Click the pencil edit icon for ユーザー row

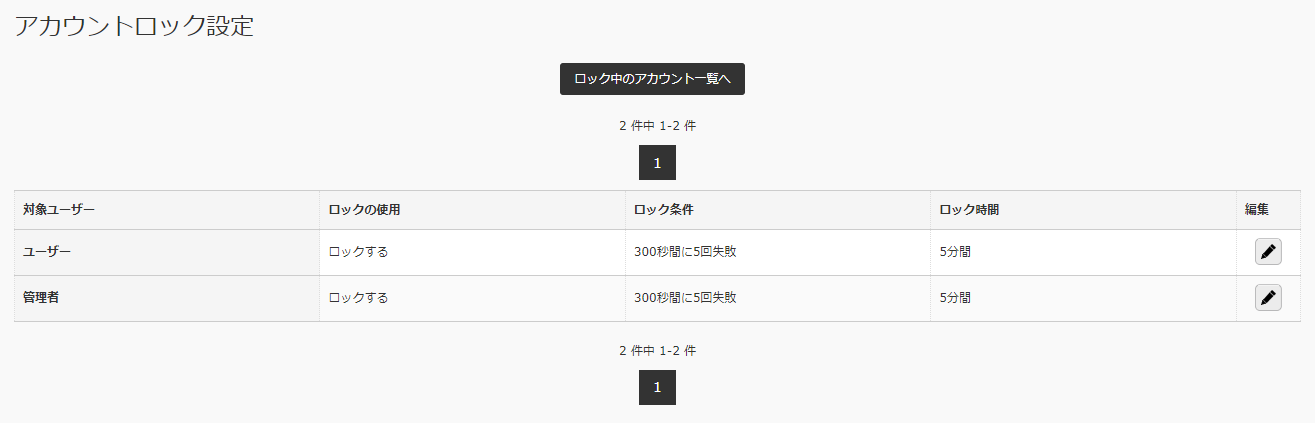coord(1268,252)
